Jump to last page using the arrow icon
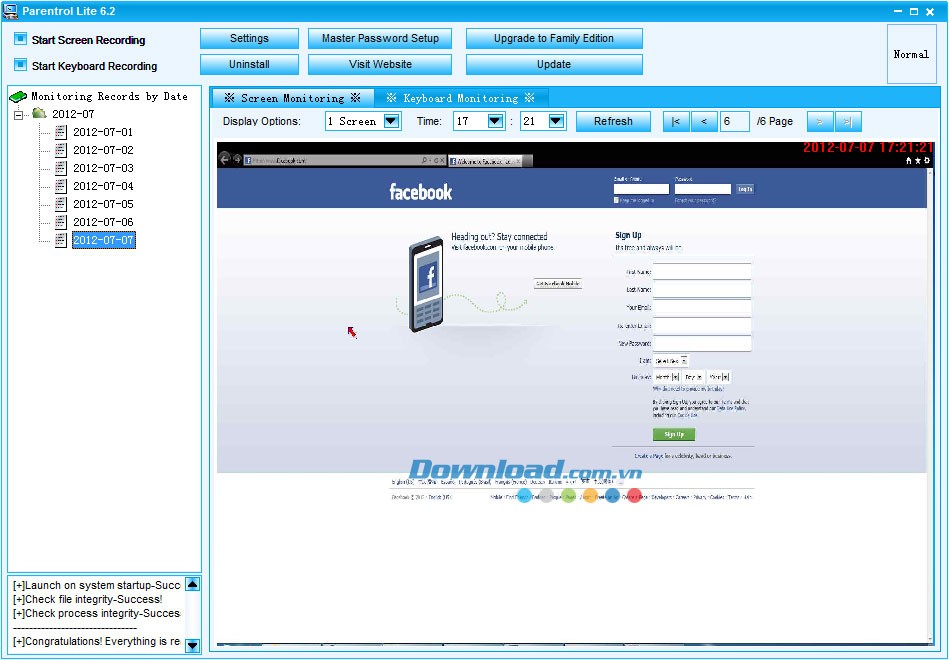This screenshot has width=949, height=660. [848, 121]
